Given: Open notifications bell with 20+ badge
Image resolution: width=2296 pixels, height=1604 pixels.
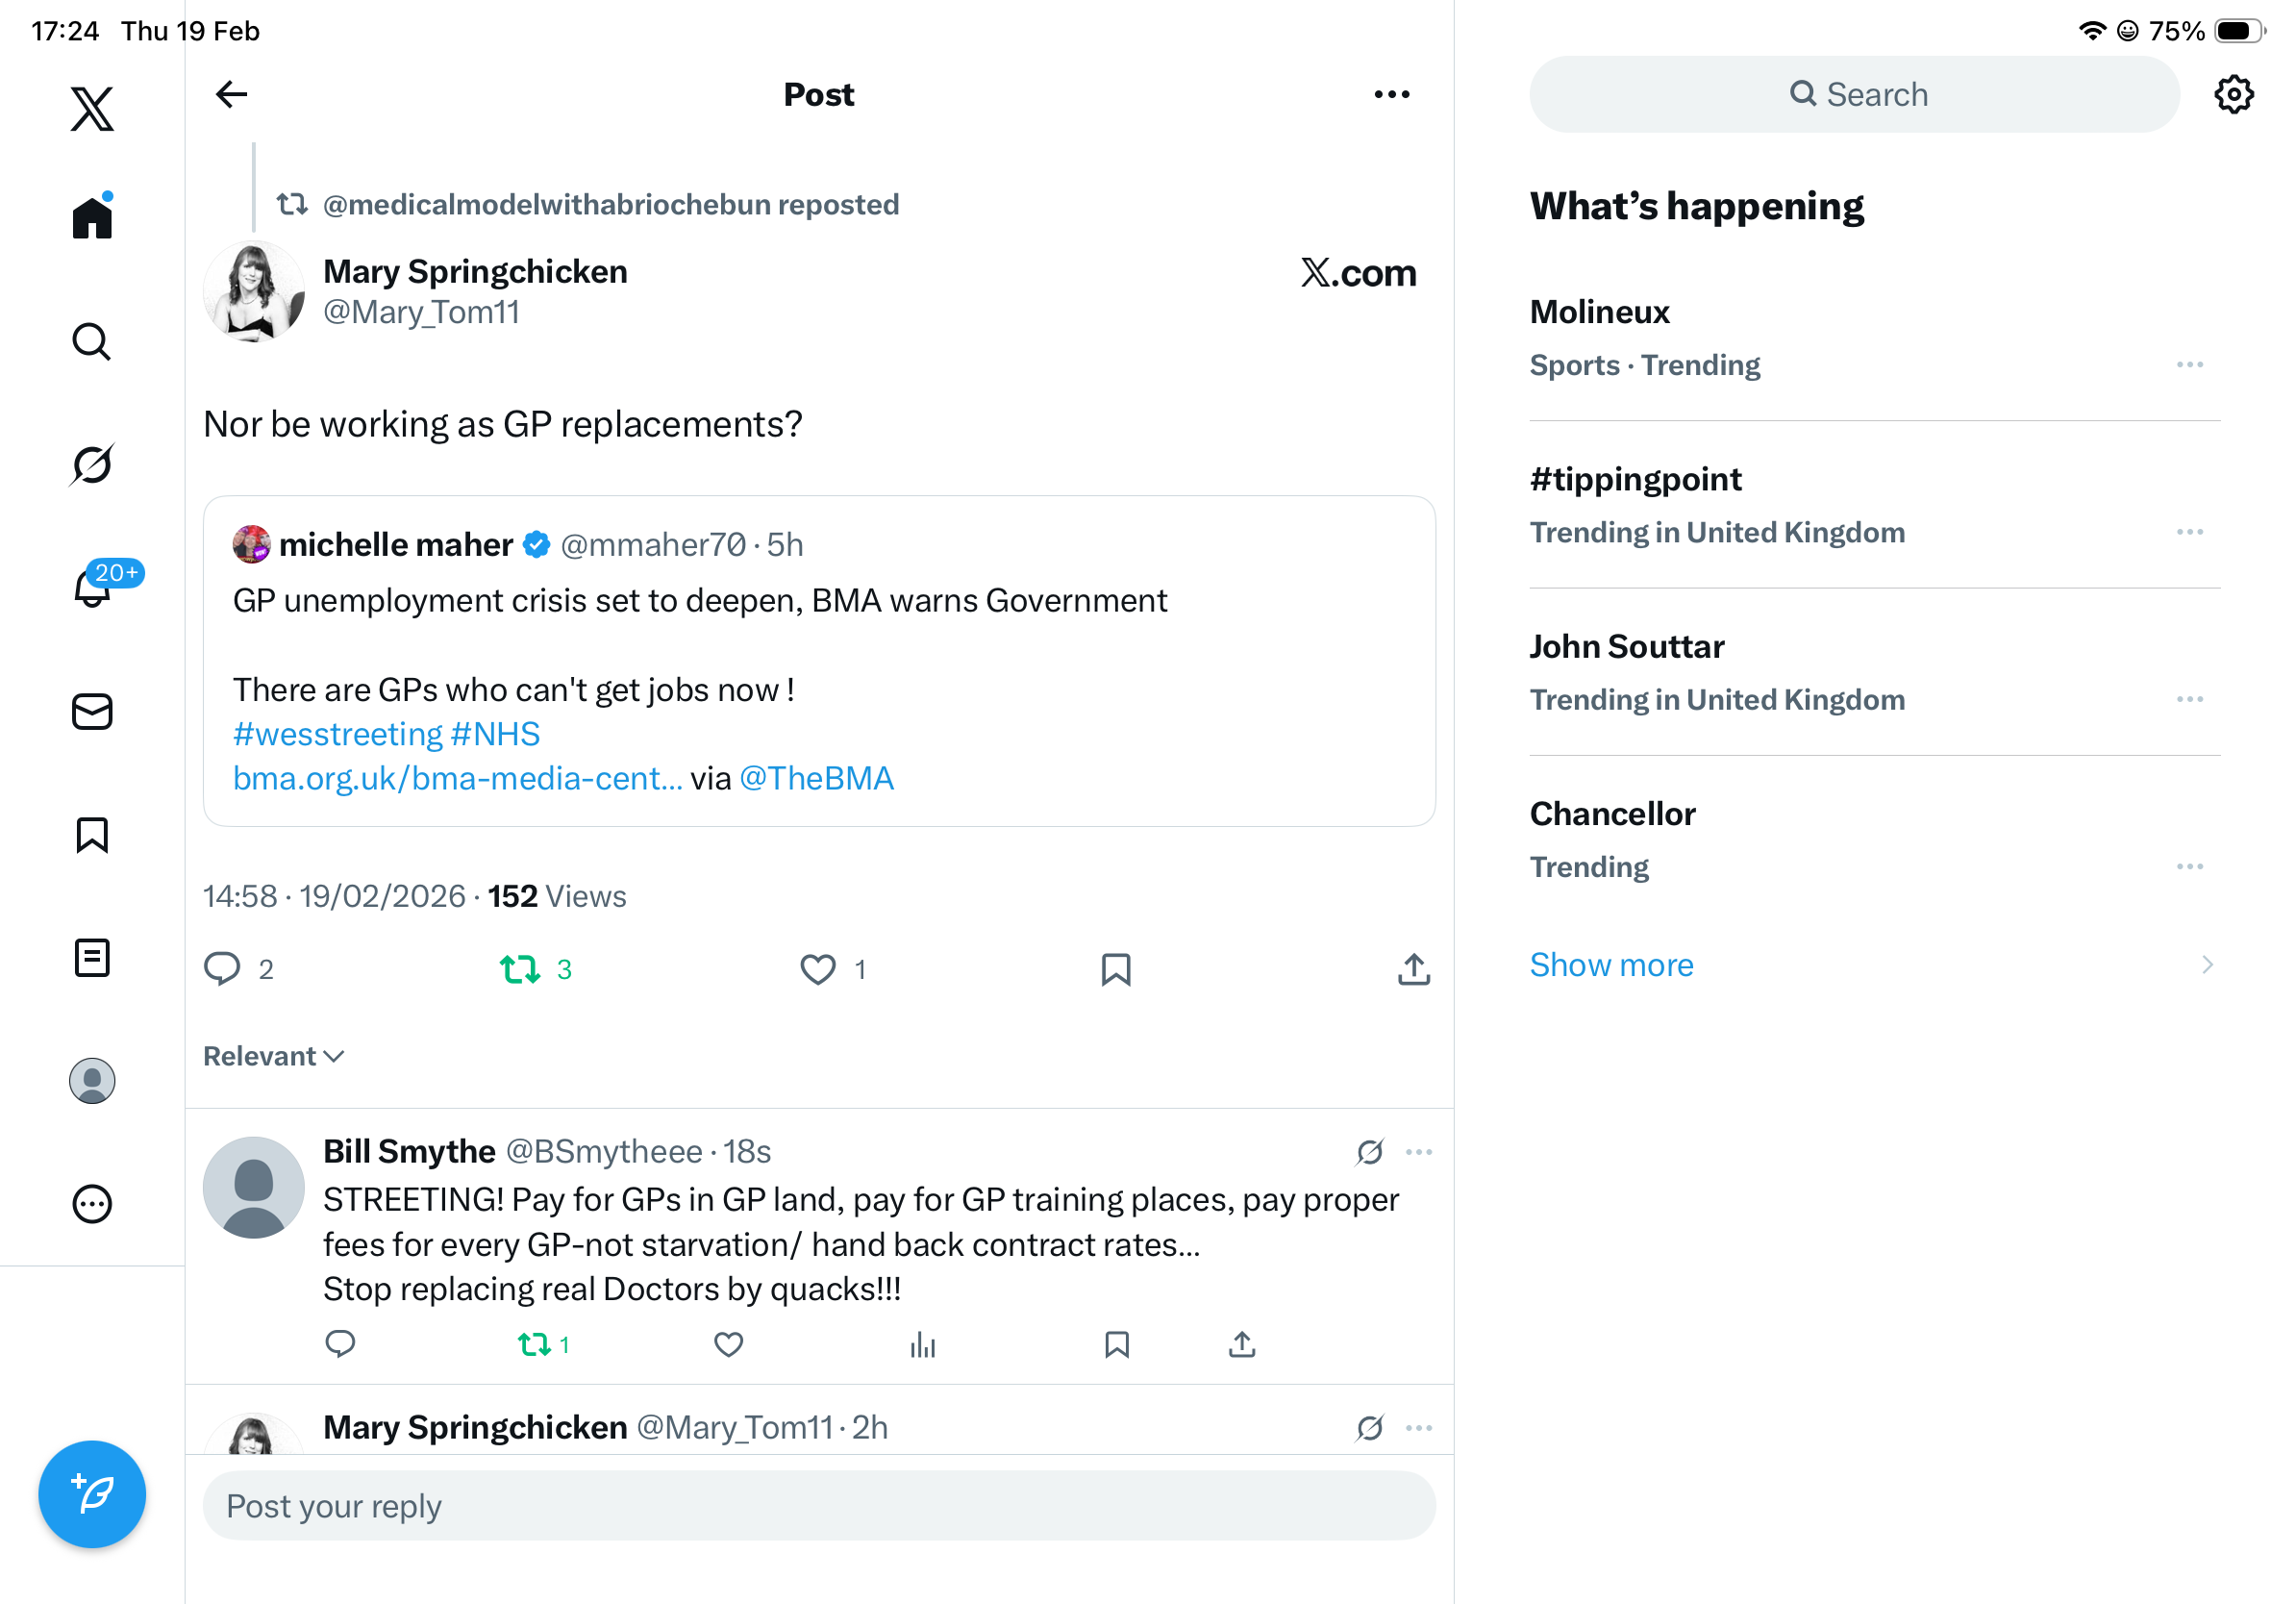Looking at the screenshot, I should 94,587.
